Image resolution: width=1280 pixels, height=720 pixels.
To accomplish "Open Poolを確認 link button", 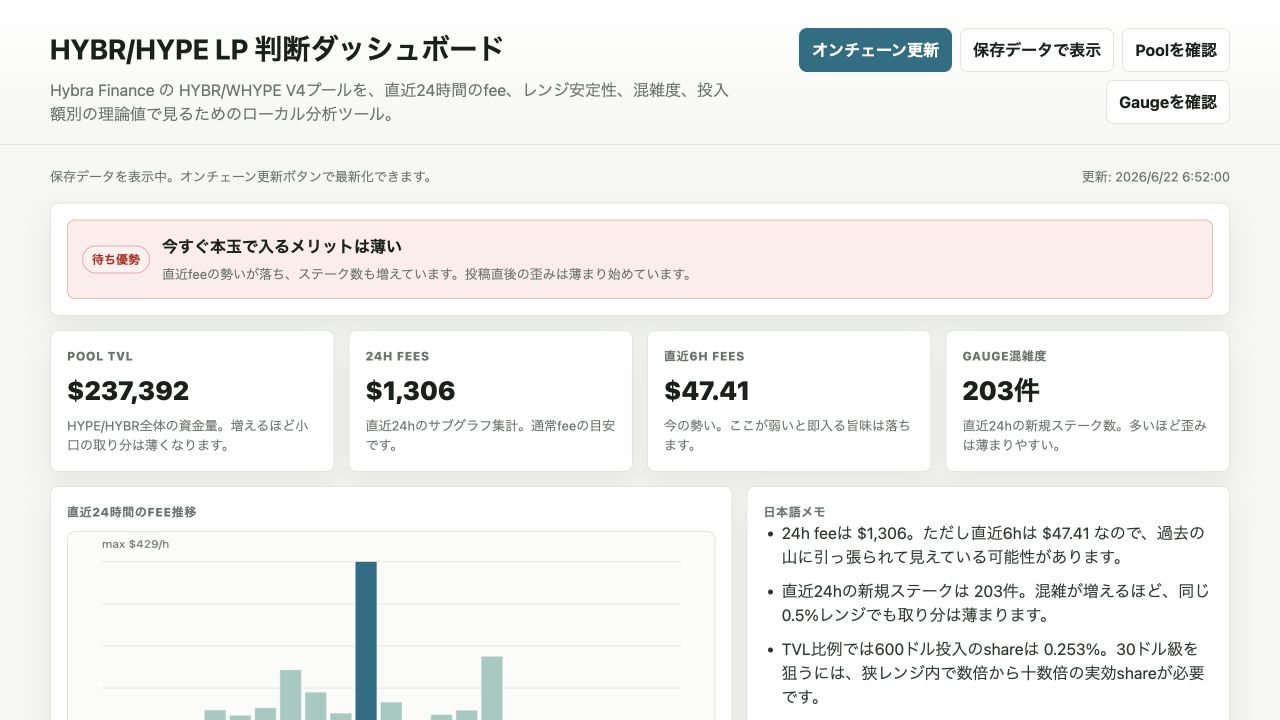I will click(x=1176, y=50).
